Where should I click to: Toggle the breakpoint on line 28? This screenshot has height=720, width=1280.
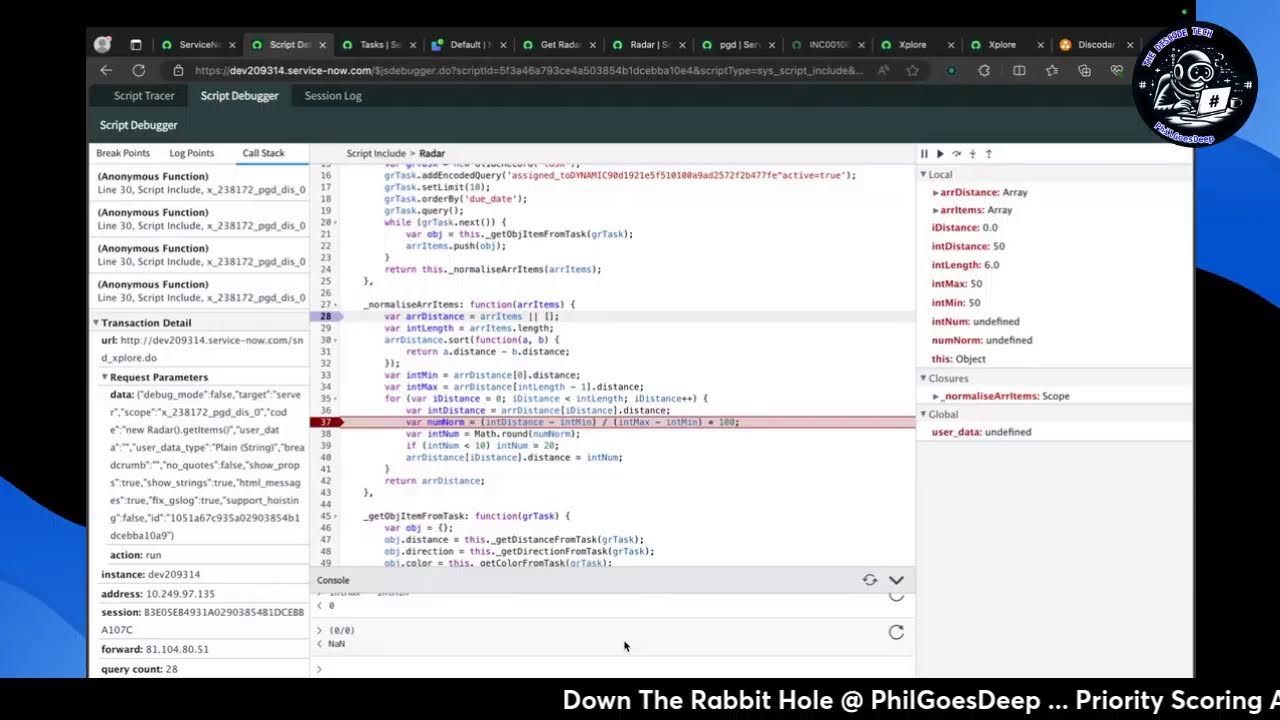pyautogui.click(x=327, y=316)
